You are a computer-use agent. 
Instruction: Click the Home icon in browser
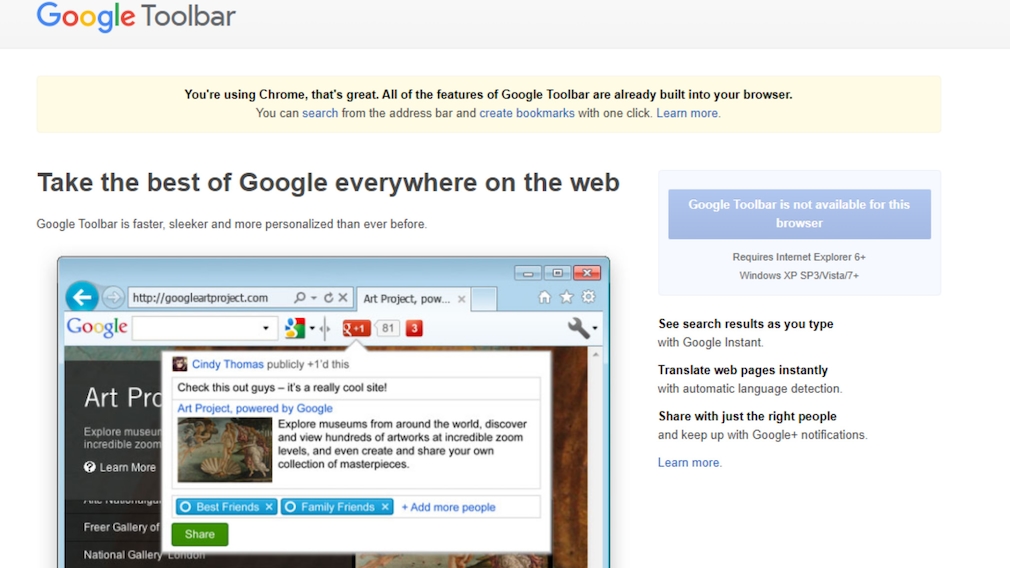coord(544,297)
